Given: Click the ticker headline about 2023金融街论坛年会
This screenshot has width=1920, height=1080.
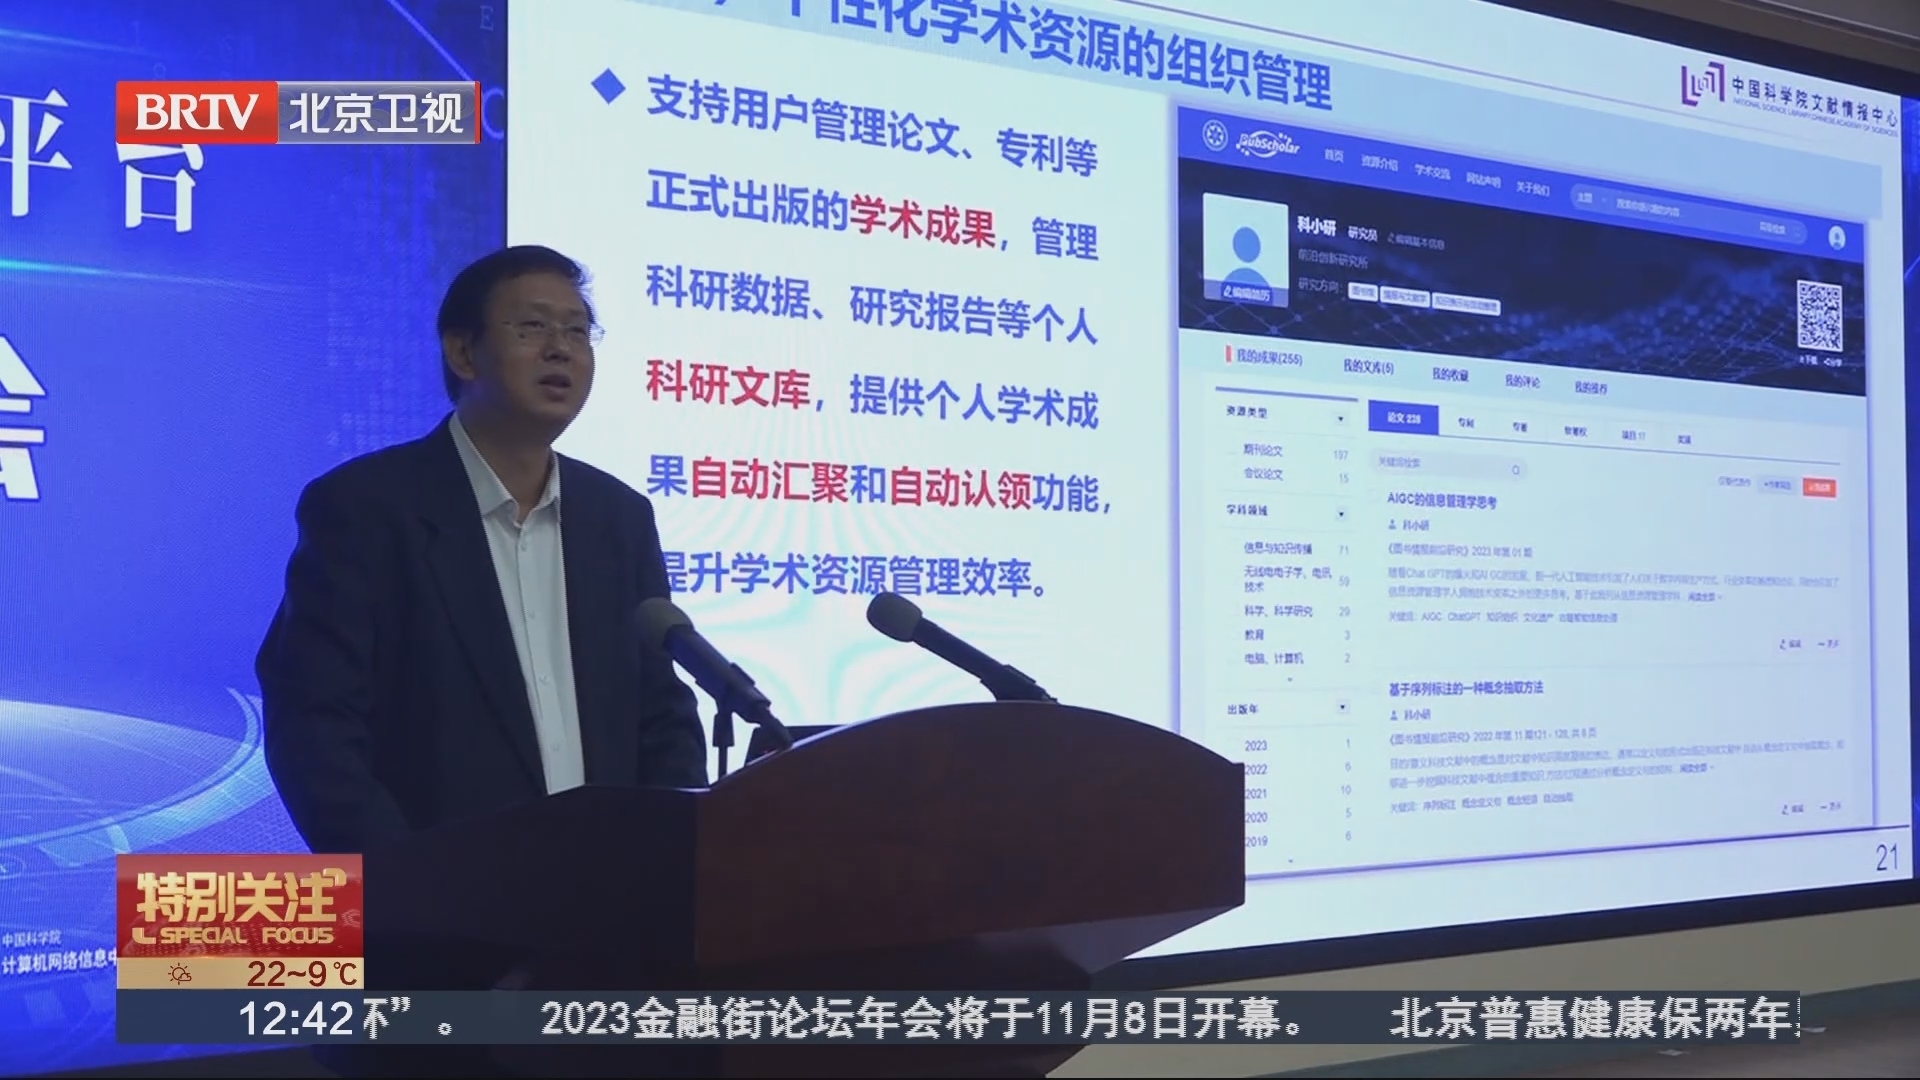Looking at the screenshot, I should 924,1019.
